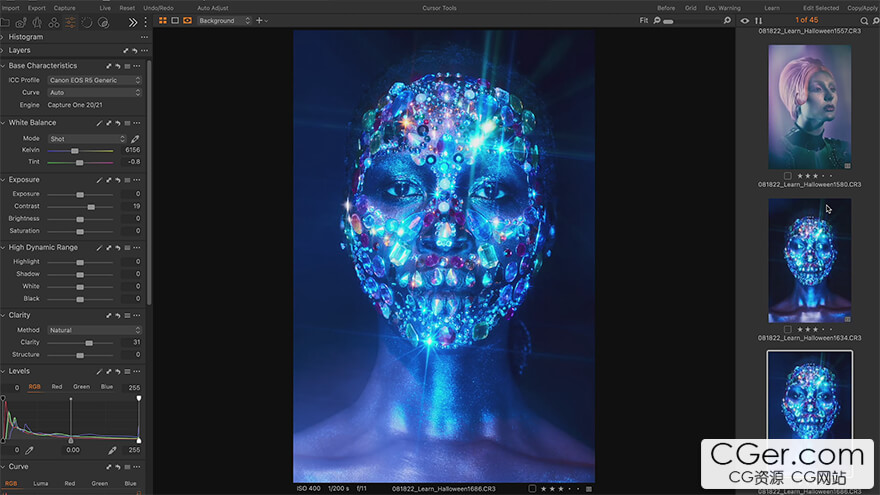The width and height of the screenshot is (880, 495).
Task: Switch viewer to multi-view grid icon
Action: pyautogui.click(x=163, y=21)
